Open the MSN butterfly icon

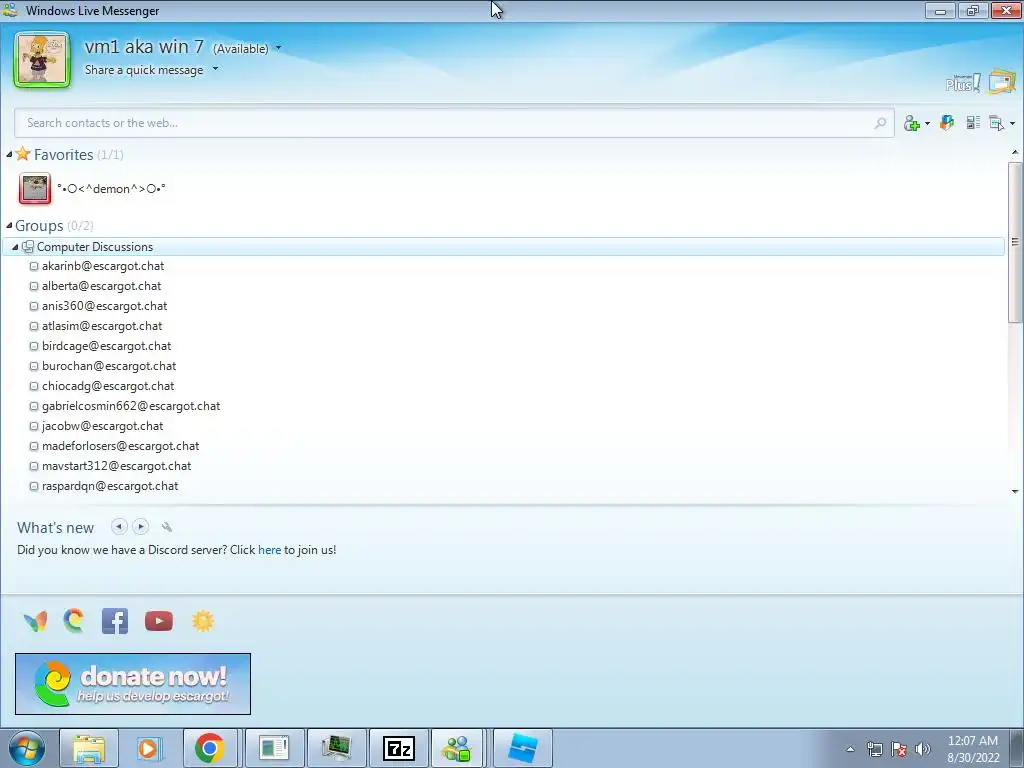click(35, 620)
